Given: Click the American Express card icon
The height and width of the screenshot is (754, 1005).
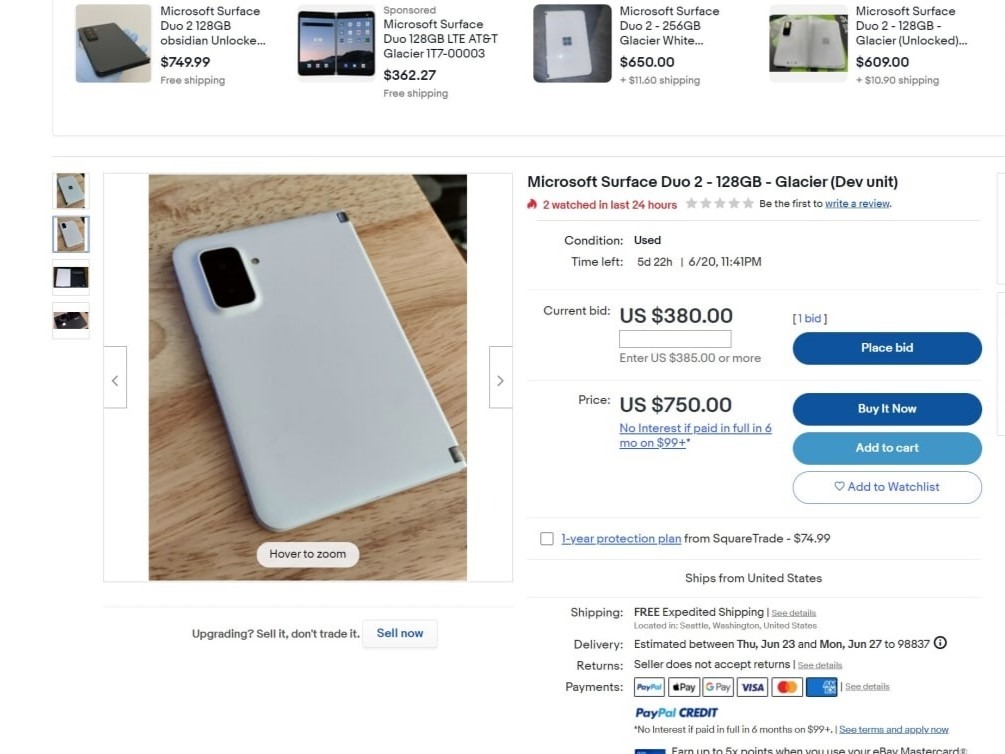Looking at the screenshot, I should pos(821,687).
